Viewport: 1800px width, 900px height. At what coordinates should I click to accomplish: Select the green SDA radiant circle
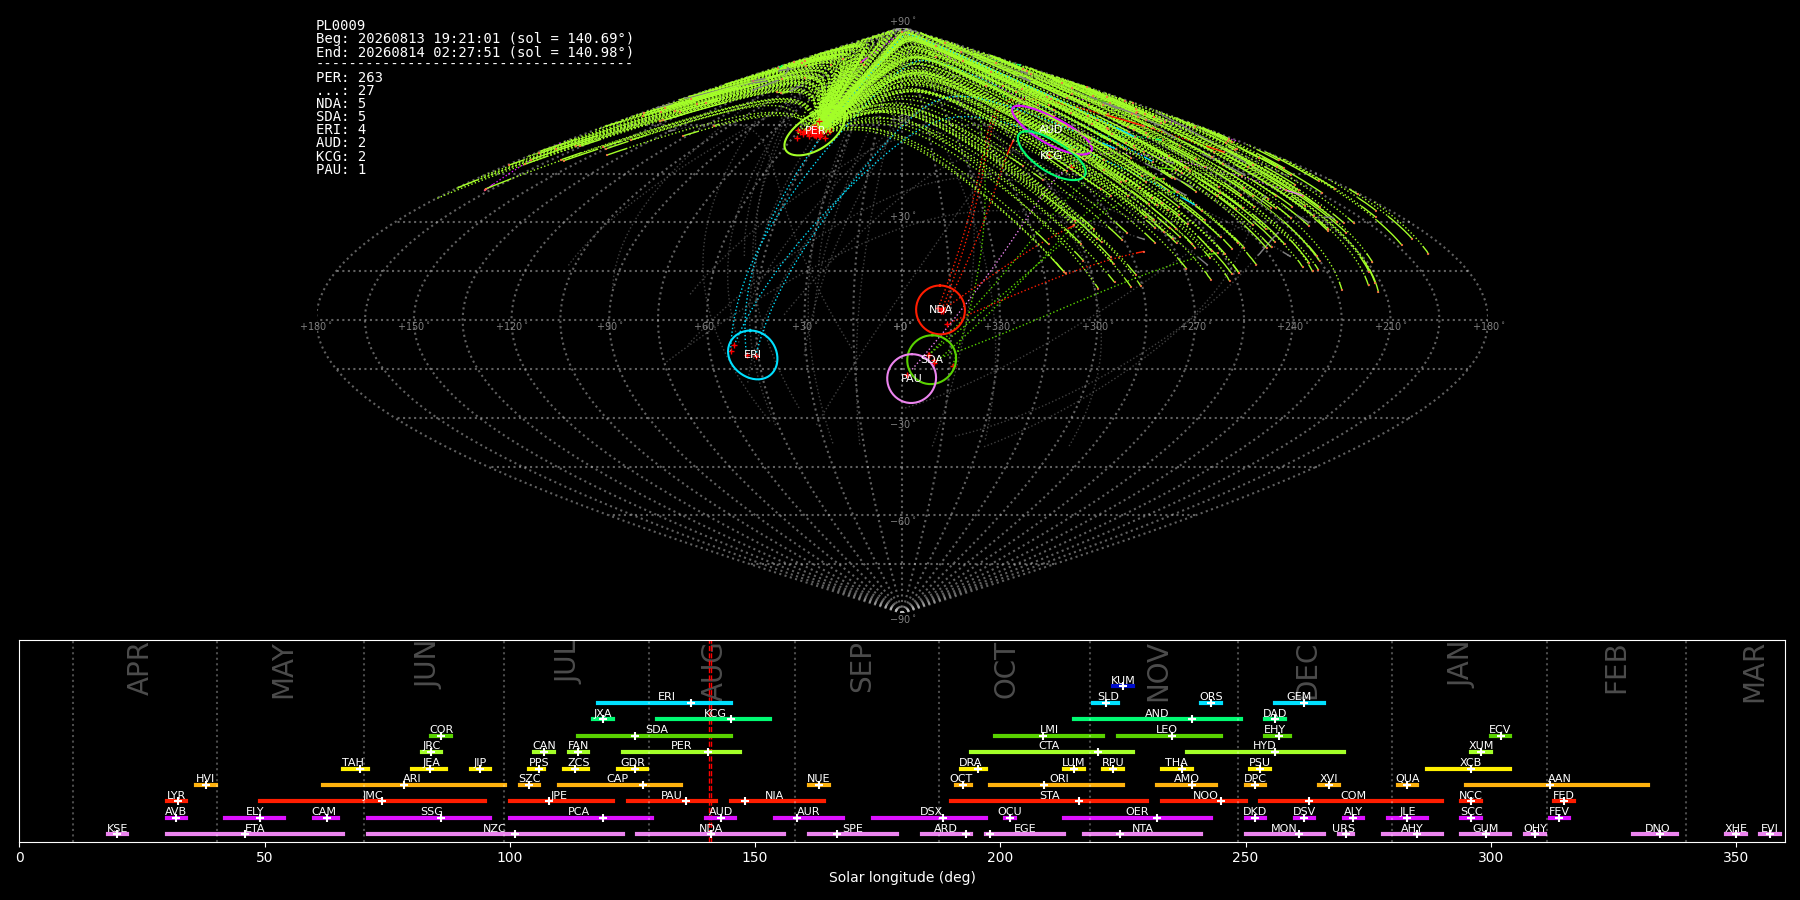931,359
